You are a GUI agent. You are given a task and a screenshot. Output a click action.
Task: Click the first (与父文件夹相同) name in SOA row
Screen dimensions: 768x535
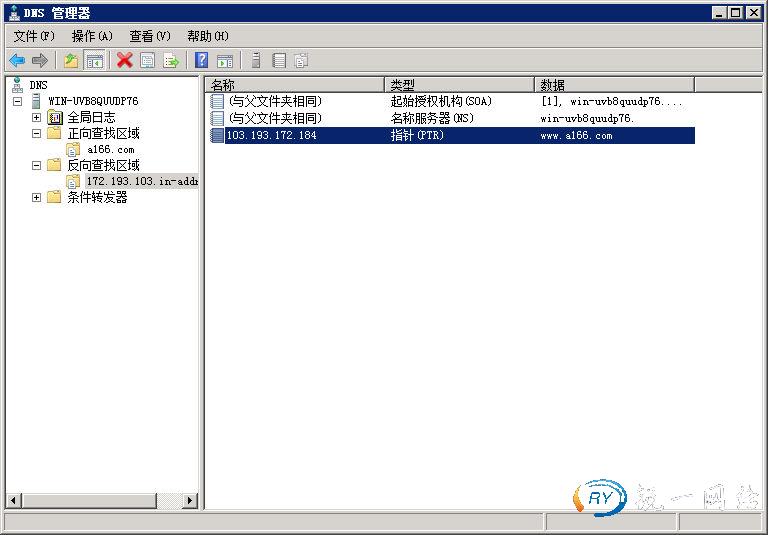pyautogui.click(x=275, y=101)
